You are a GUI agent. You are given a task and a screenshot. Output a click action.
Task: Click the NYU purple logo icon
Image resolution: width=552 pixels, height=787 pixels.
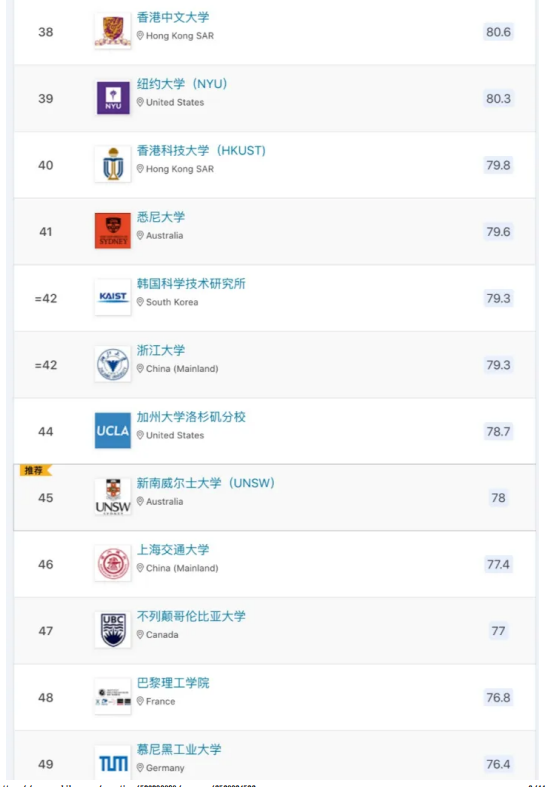click(x=113, y=98)
